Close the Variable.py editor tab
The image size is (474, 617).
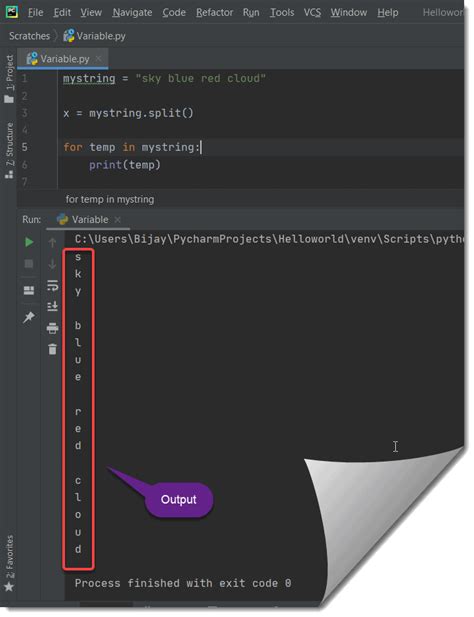pos(98,59)
